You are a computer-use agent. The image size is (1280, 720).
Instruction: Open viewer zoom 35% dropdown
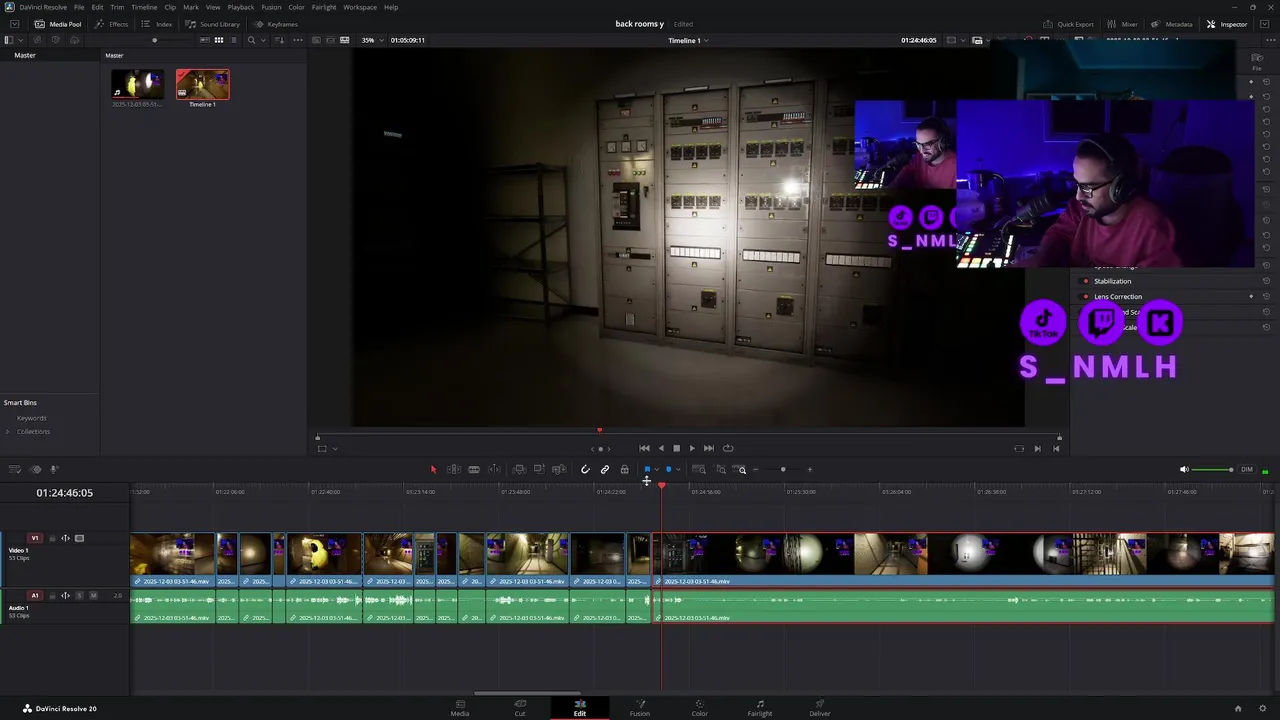click(x=371, y=40)
